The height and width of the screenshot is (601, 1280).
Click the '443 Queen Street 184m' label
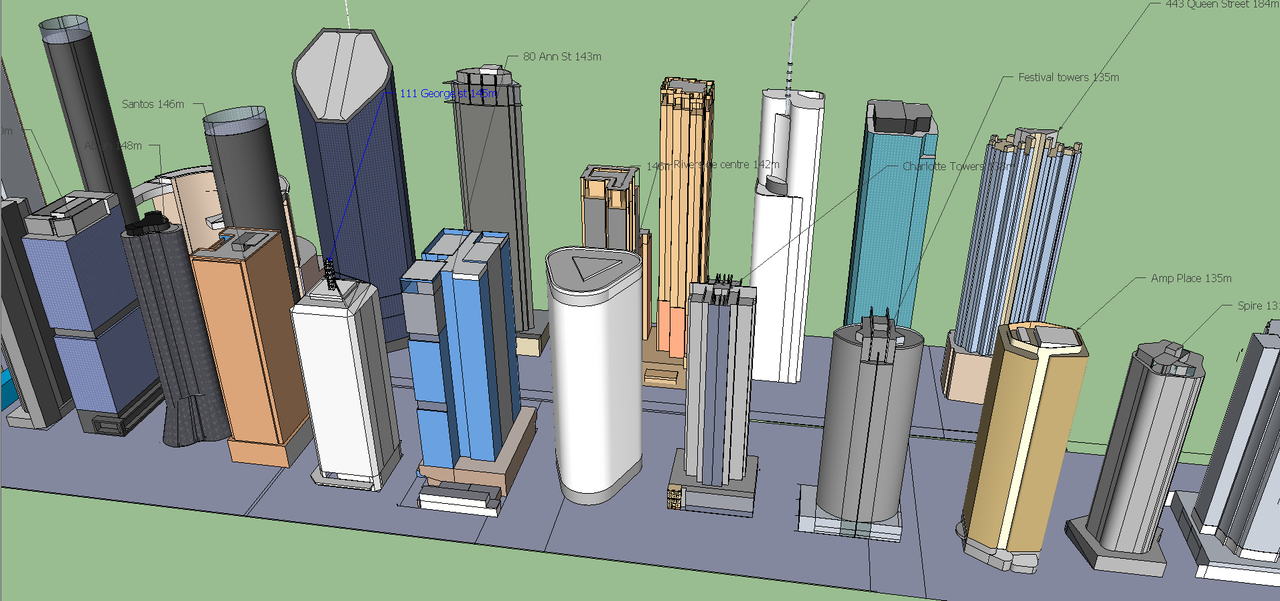coord(1222,5)
